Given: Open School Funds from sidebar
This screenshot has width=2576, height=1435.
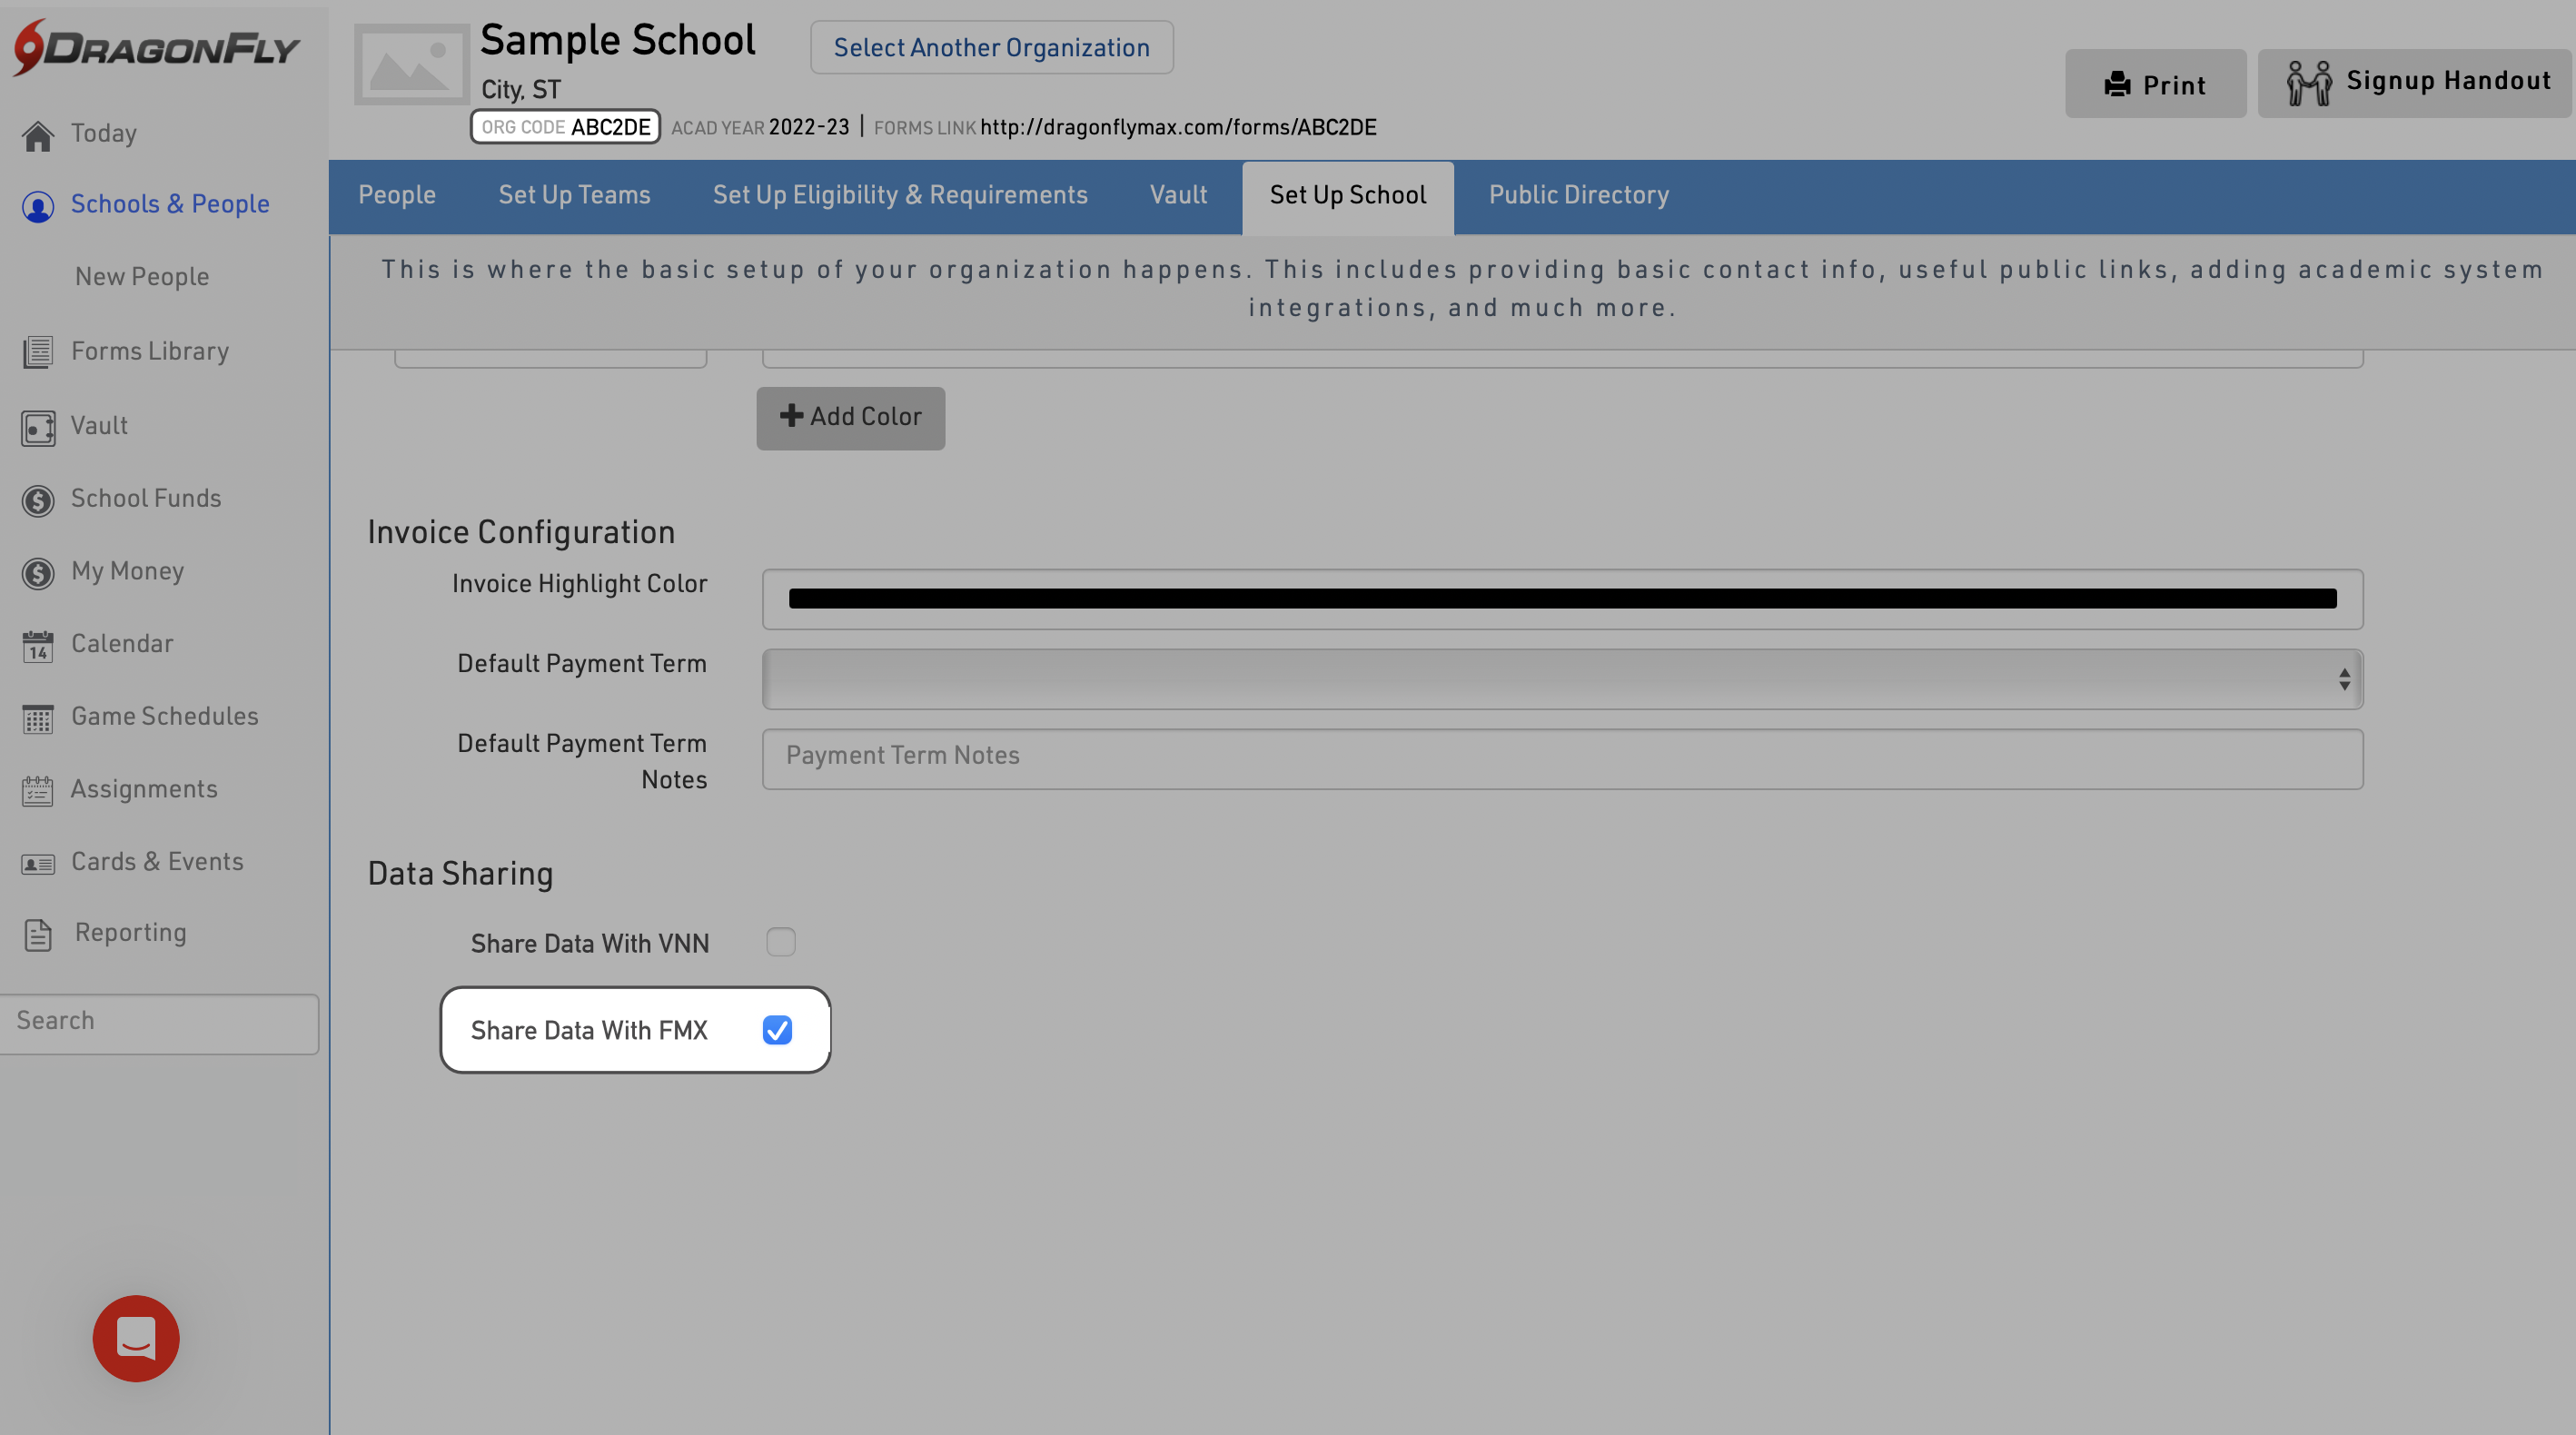Looking at the screenshot, I should [146, 498].
